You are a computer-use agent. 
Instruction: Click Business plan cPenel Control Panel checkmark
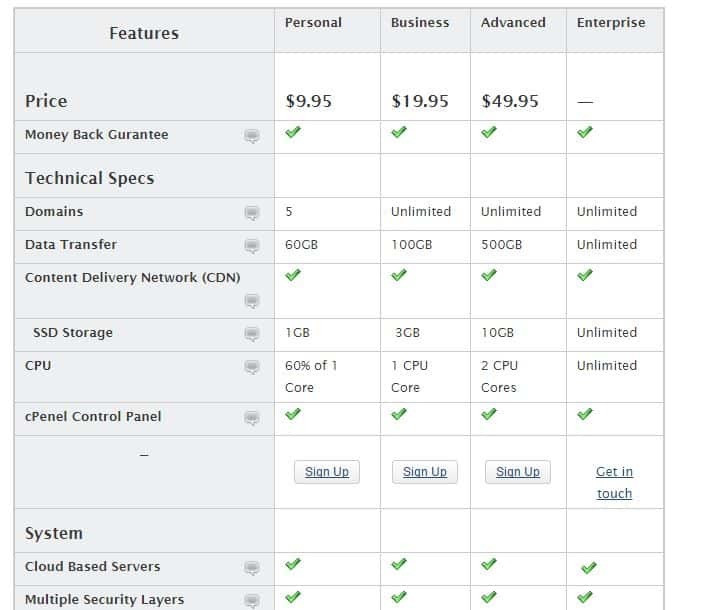399,415
